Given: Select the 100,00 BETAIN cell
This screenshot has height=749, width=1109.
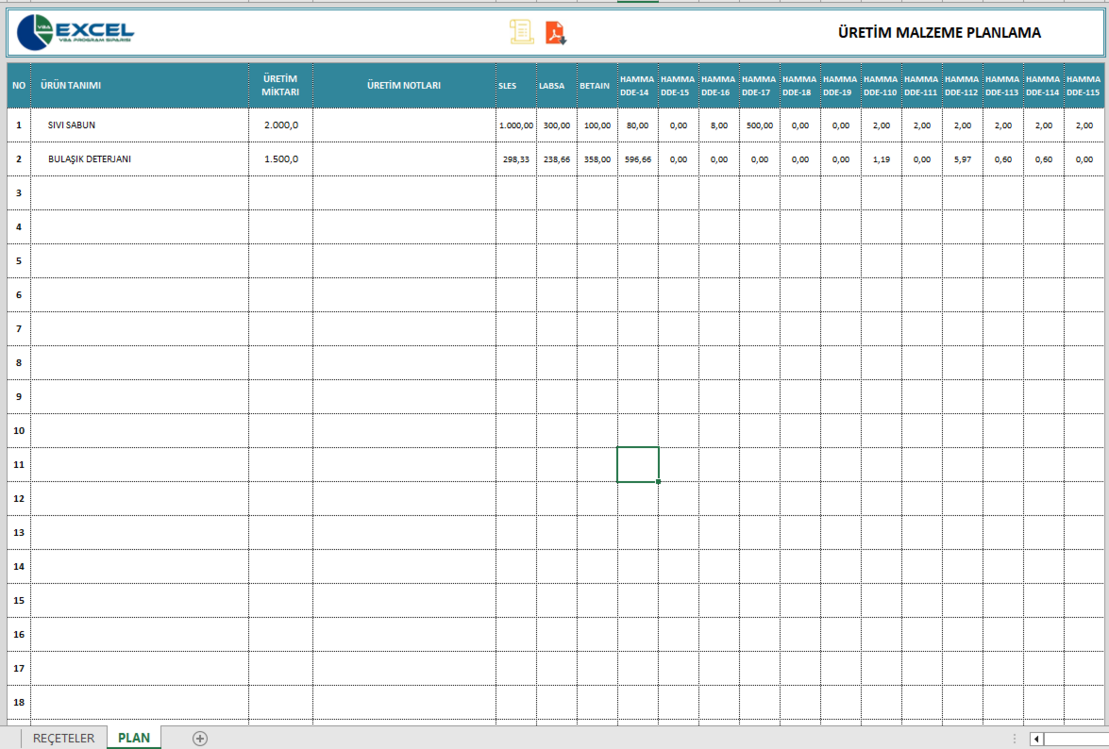Looking at the screenshot, I should 597,125.
